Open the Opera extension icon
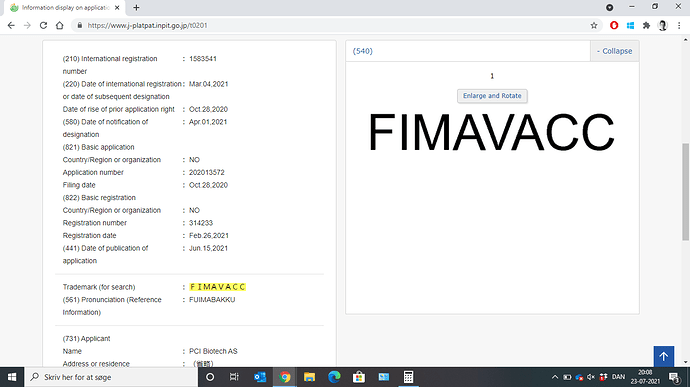Viewport: 690px width, 387px height. click(614, 26)
